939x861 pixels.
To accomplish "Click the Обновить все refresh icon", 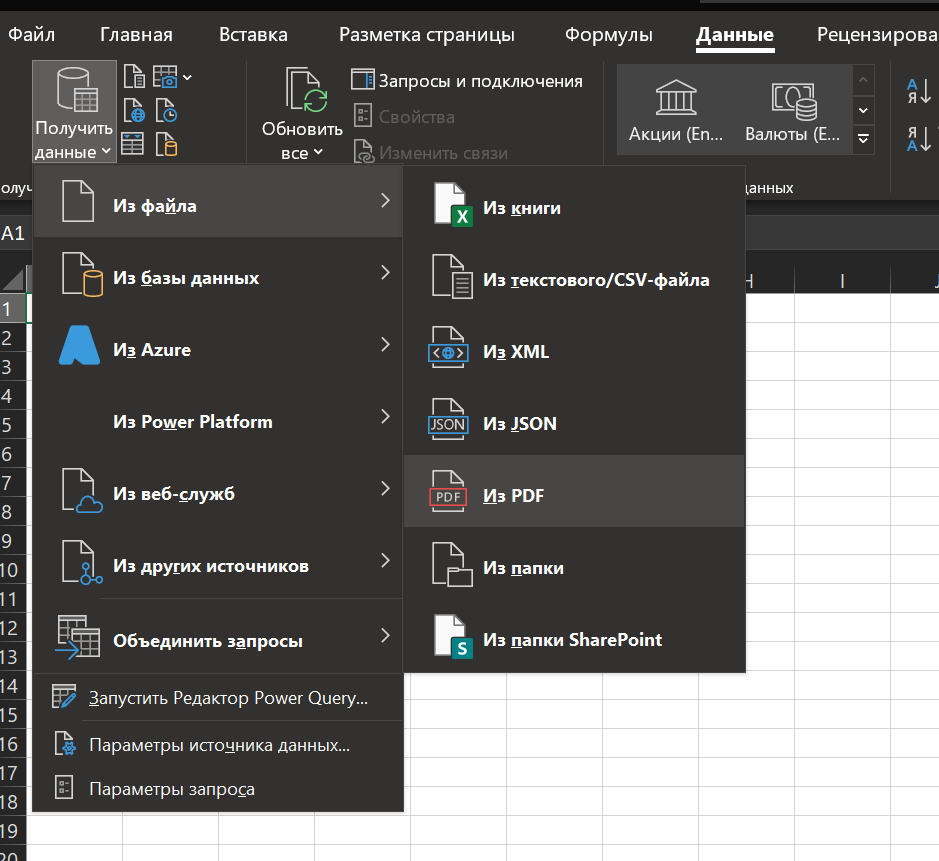I will pos(306,90).
